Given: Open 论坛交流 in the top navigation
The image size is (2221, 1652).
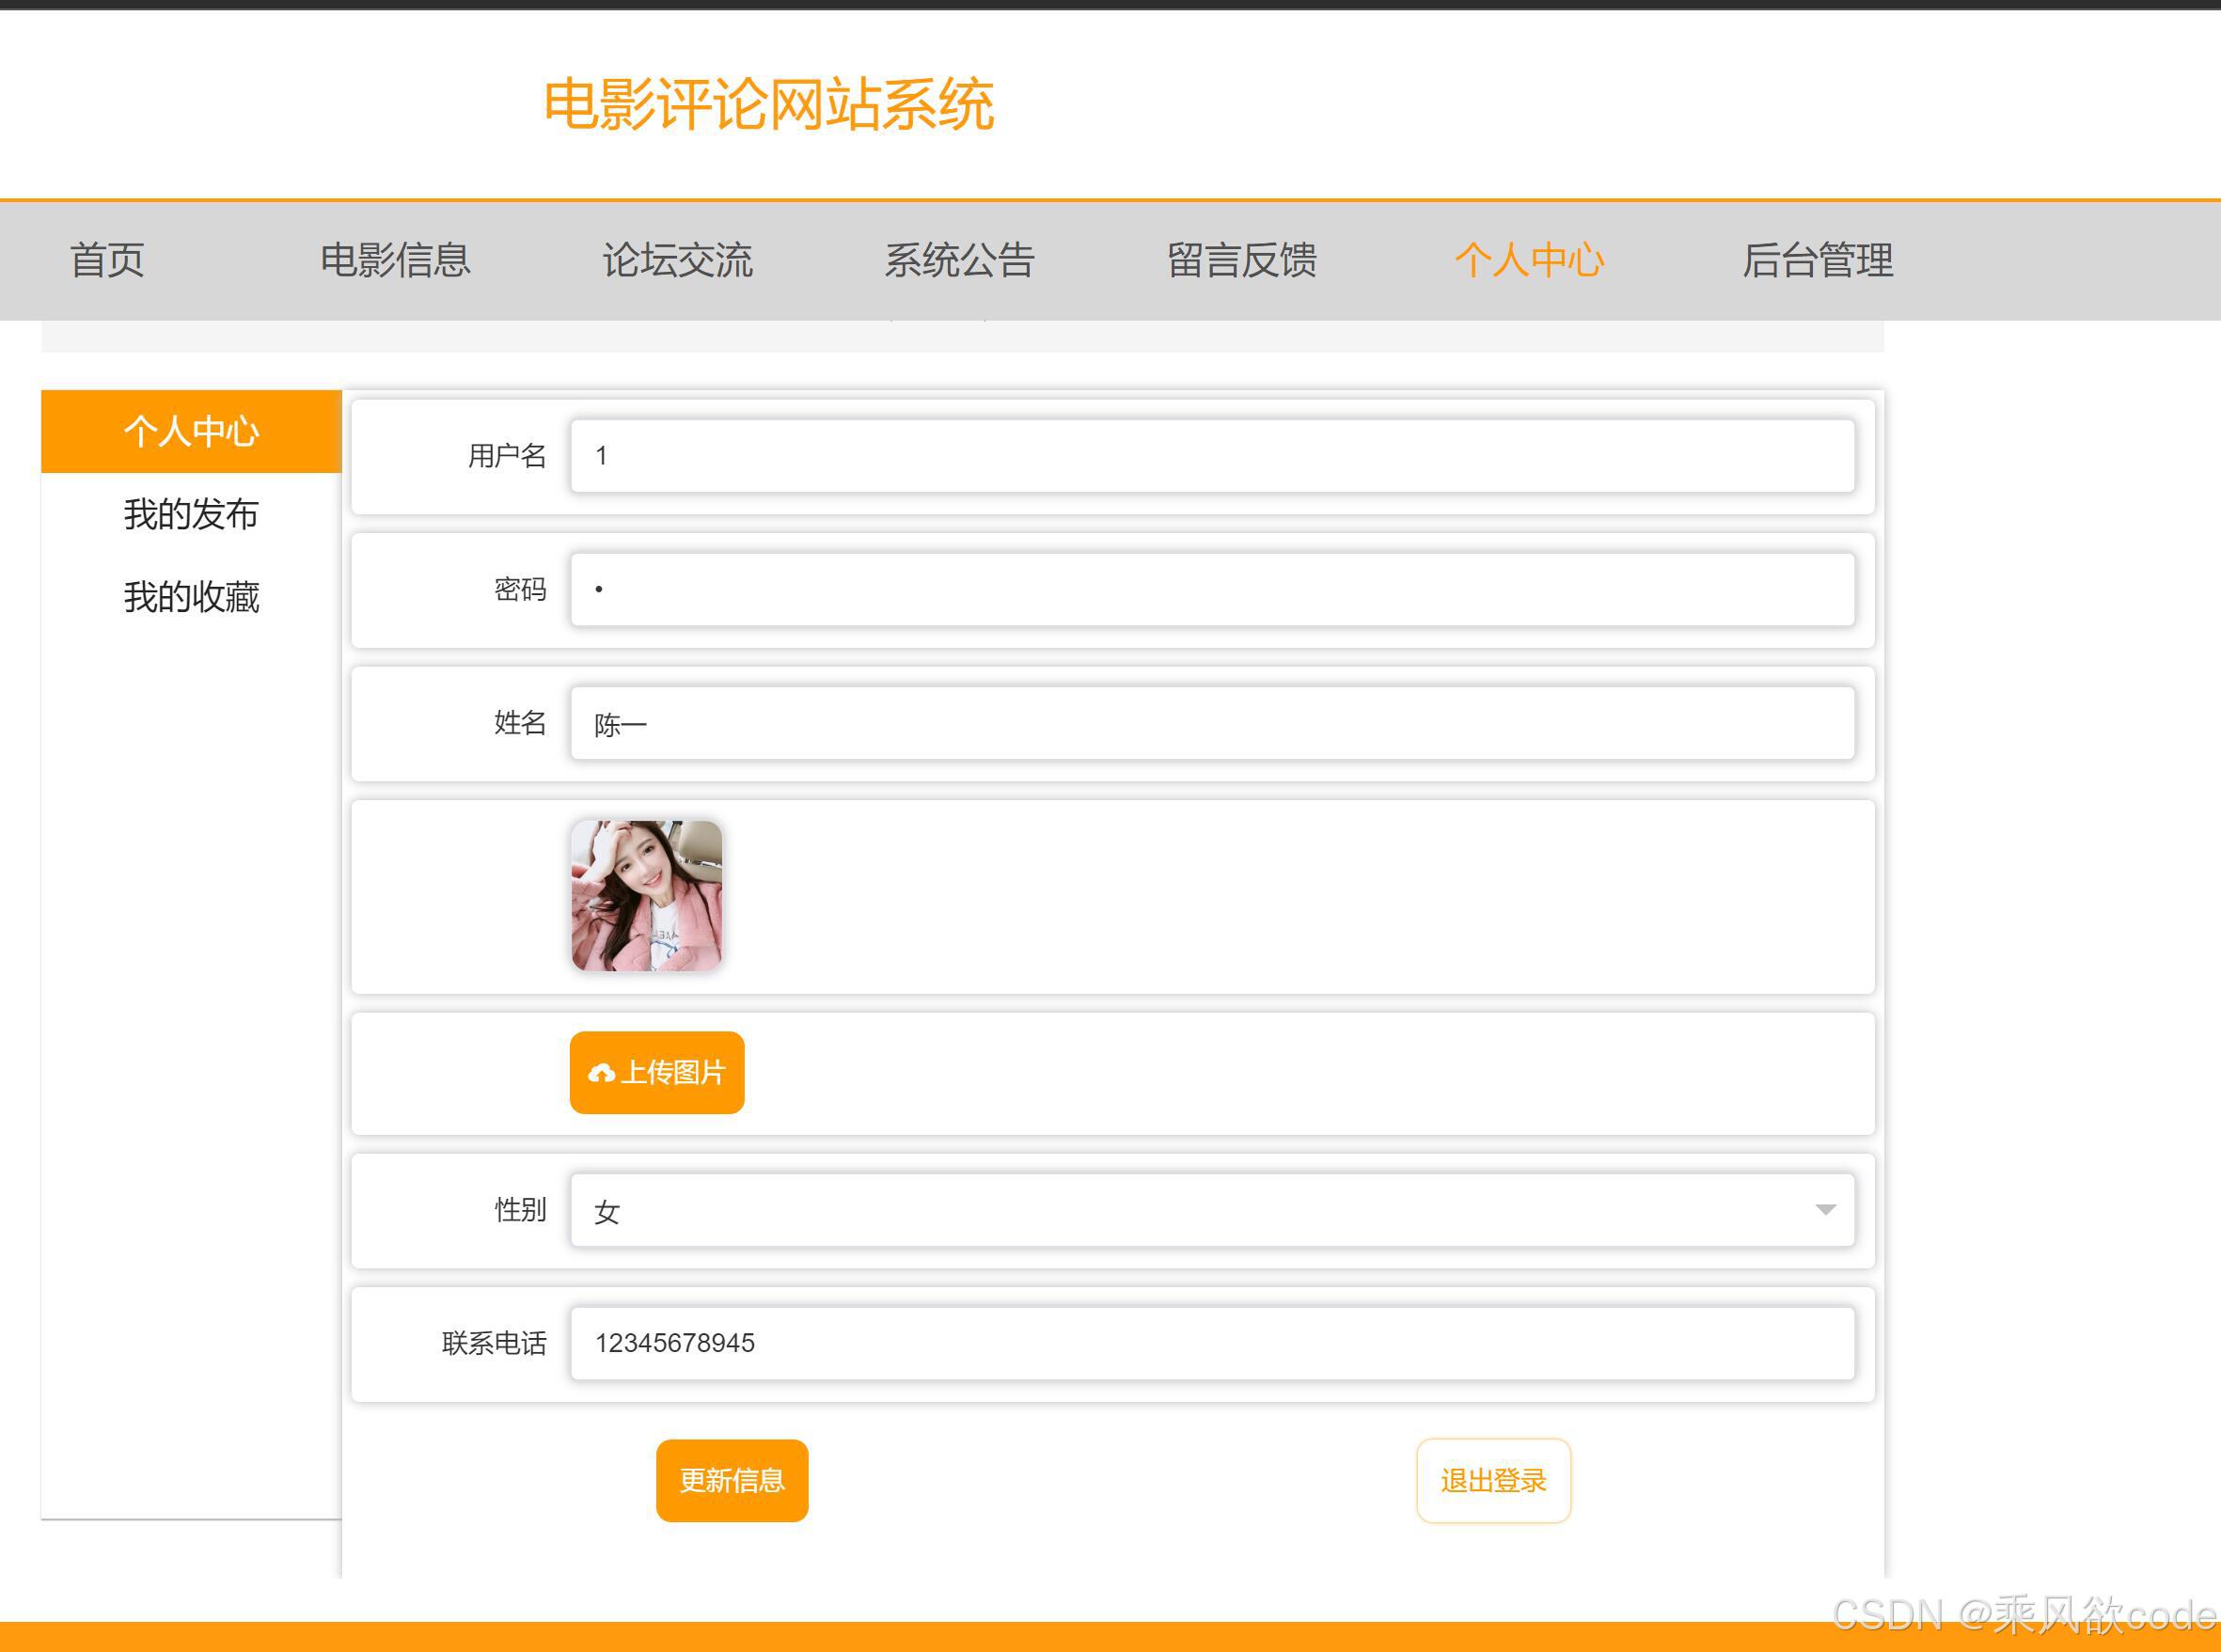Looking at the screenshot, I should 677,260.
